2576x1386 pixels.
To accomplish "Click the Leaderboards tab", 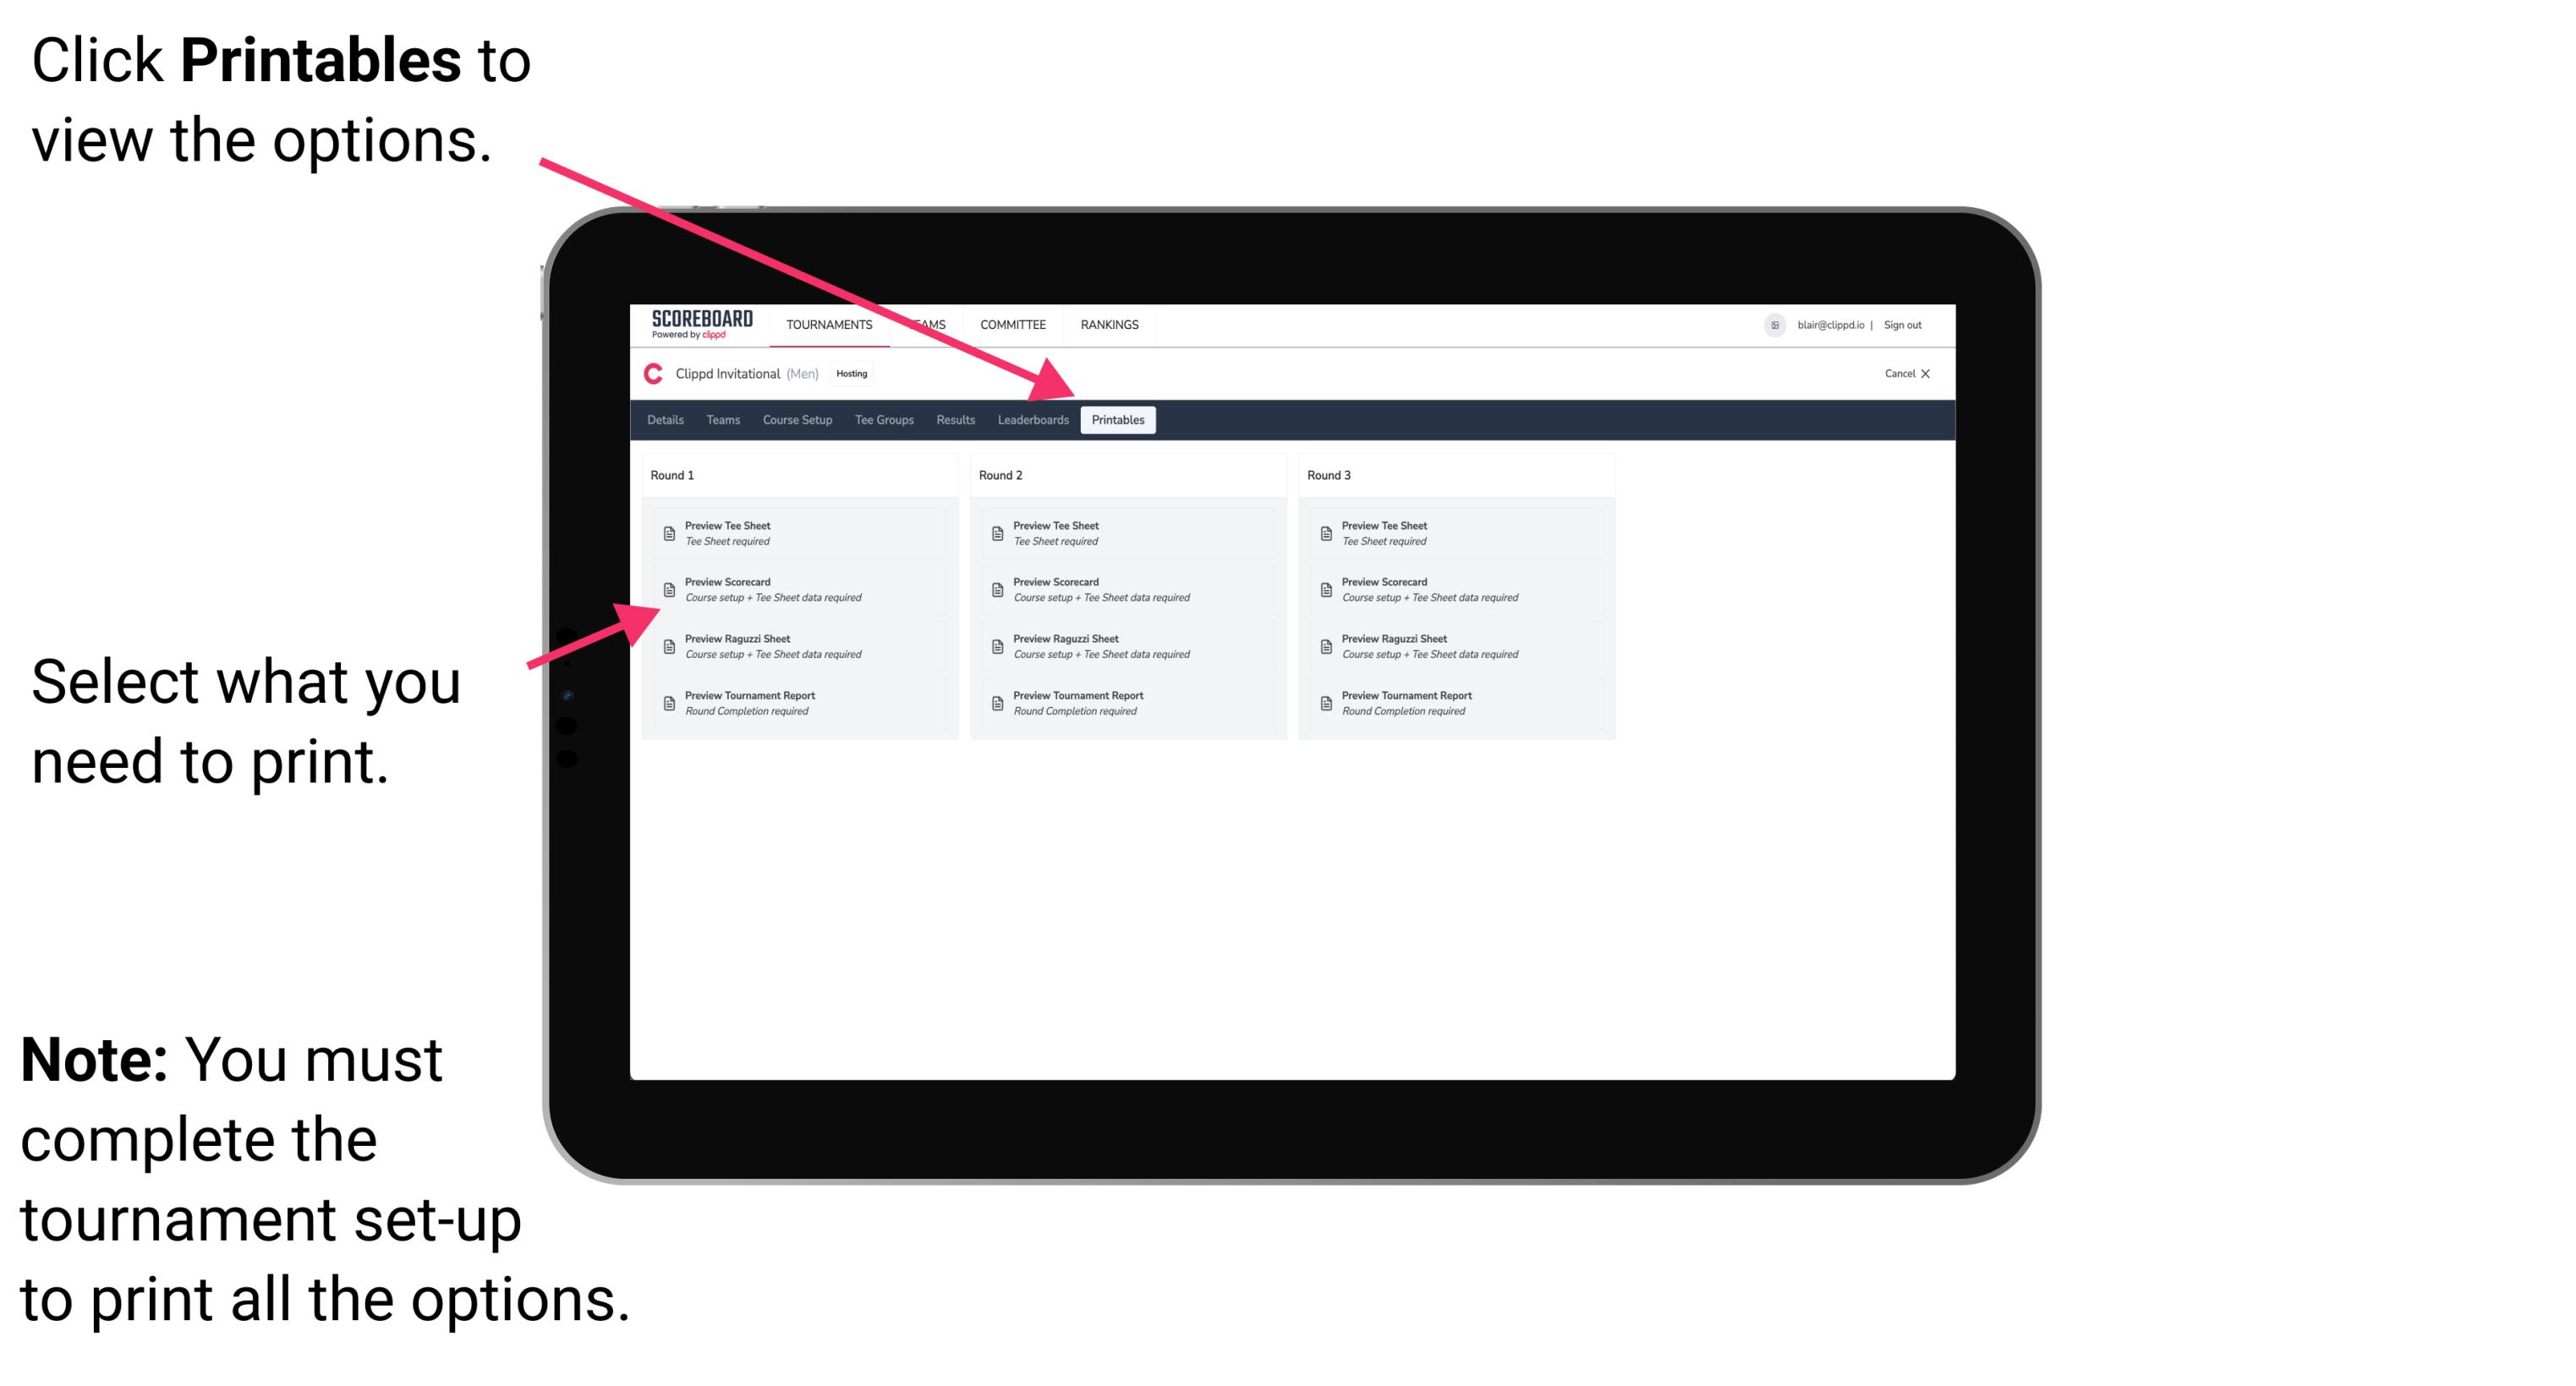I will pyautogui.click(x=1031, y=420).
